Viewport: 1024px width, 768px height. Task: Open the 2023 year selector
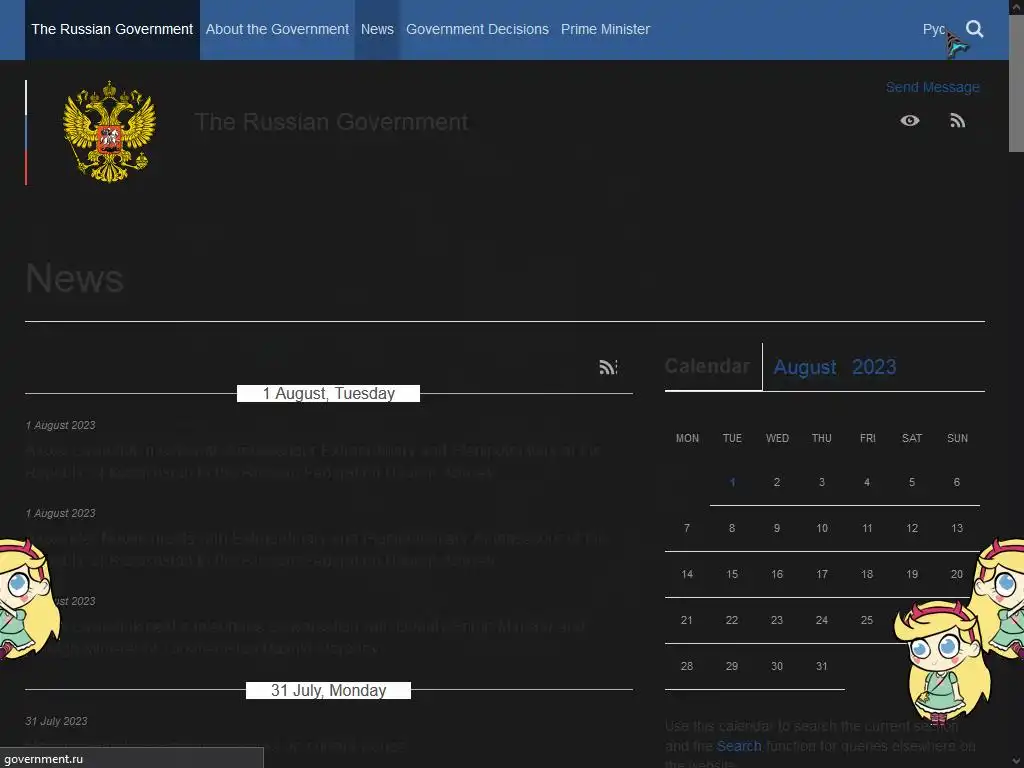coord(874,367)
